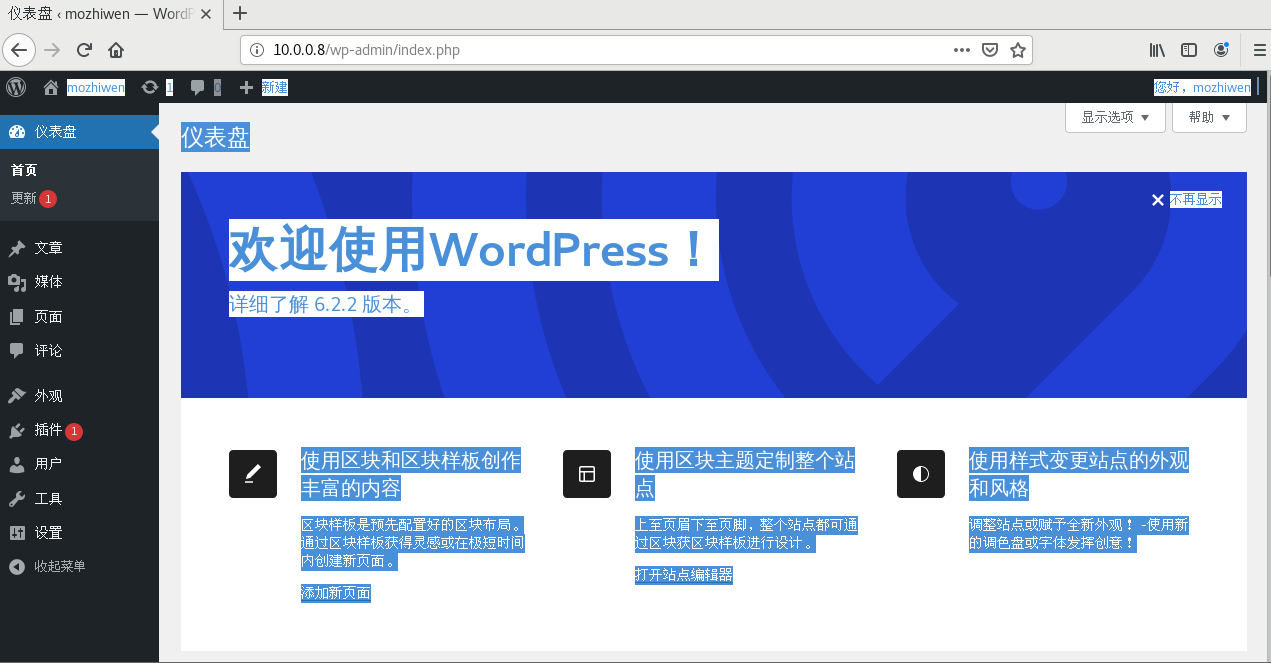Click the WordPress logo in admin bar
The image size is (1271, 663).
coord(16,87)
